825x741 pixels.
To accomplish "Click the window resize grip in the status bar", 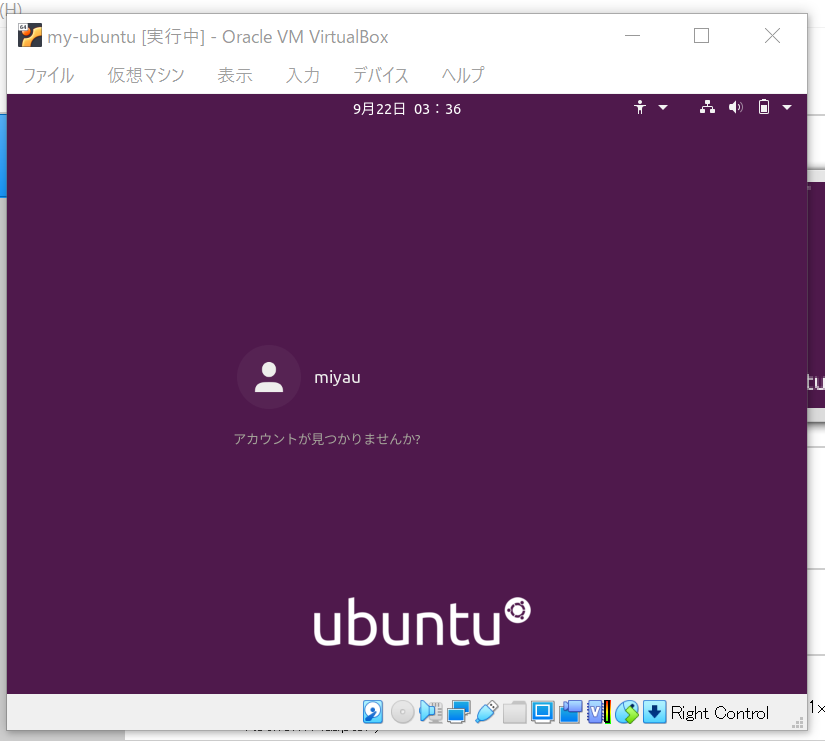I will point(798,722).
